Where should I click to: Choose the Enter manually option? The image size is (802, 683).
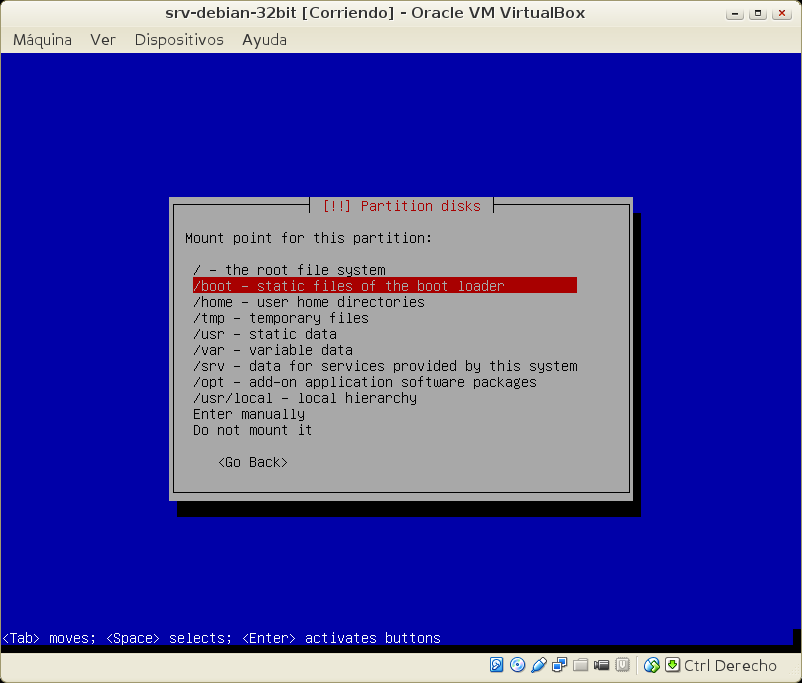click(x=249, y=414)
